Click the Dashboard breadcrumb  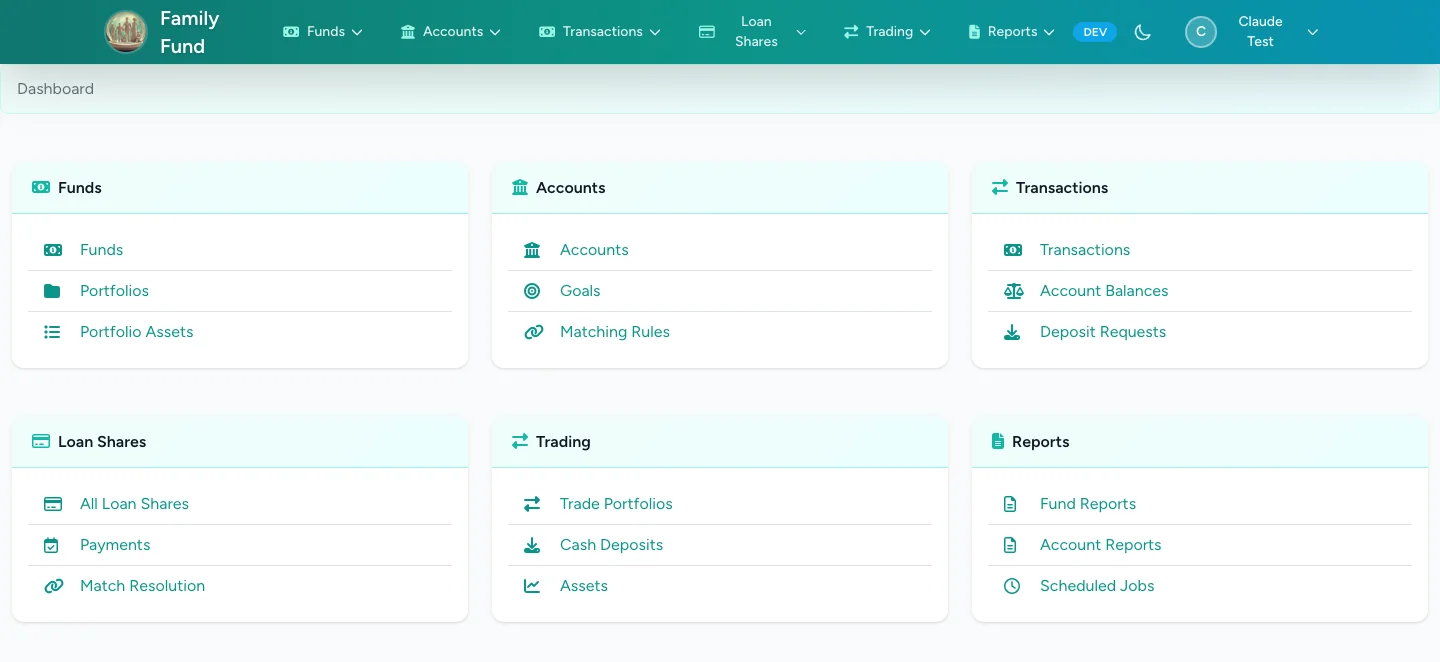point(56,89)
